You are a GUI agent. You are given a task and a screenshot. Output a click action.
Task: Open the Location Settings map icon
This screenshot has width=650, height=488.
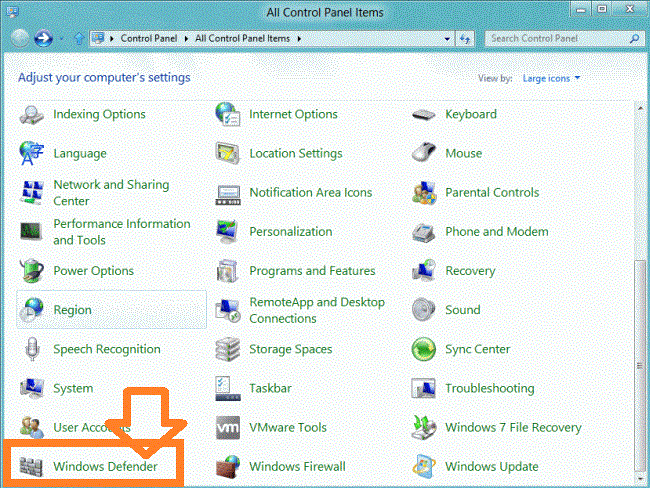(228, 153)
